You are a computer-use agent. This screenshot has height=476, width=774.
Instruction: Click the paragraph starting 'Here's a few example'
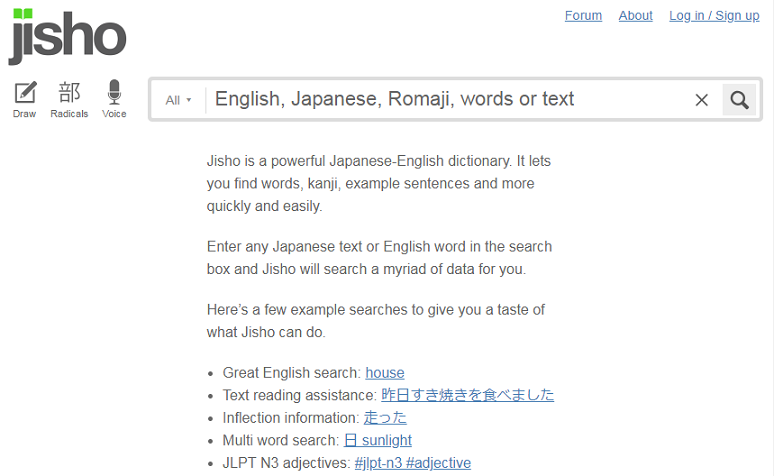[376, 321]
